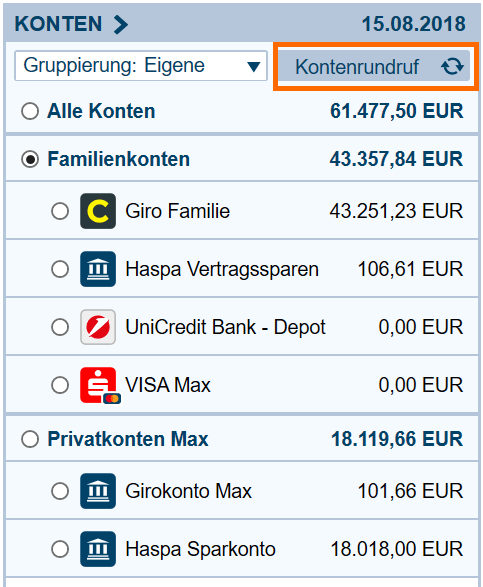Click the UniCredit Bank - Depot label
Image resolution: width=483 pixels, height=587 pixels.
[x=225, y=327]
